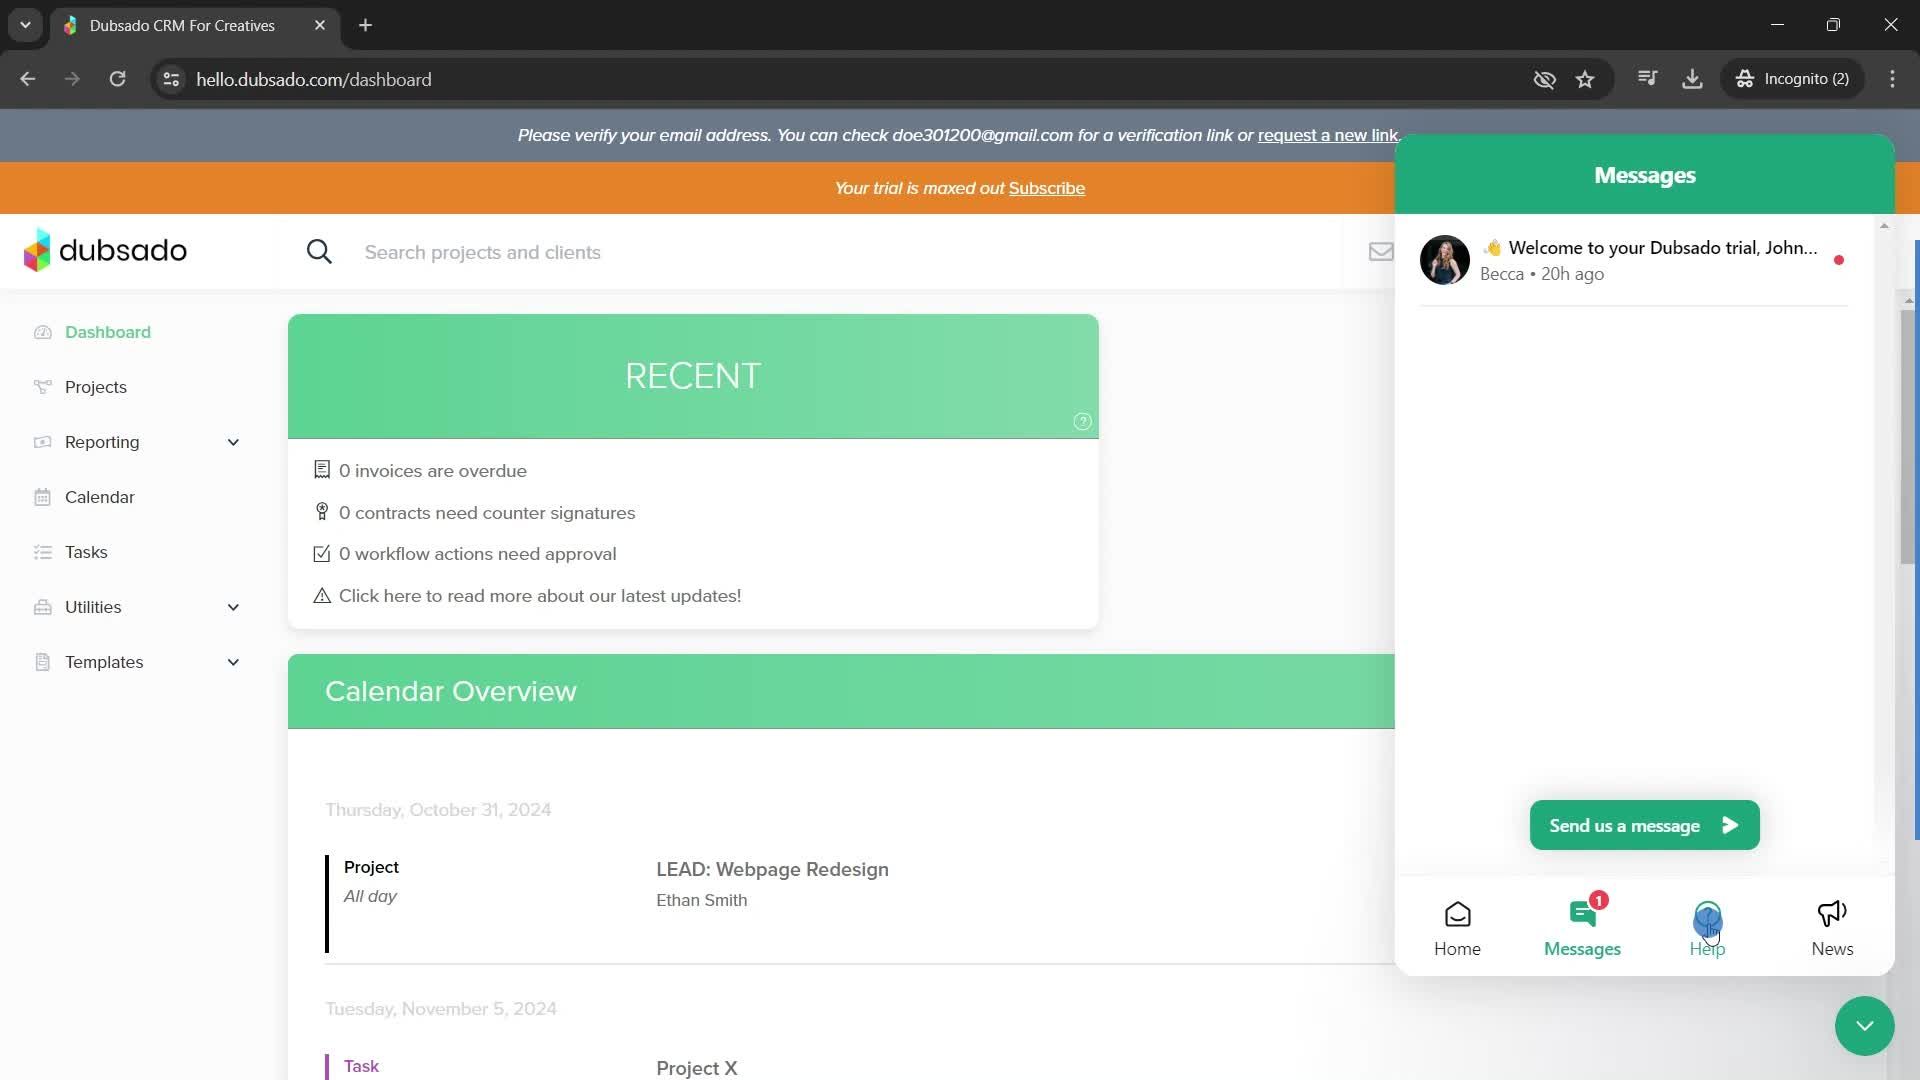Collapse the chat widget with green chevron button
The width and height of the screenshot is (1920, 1080).
coord(1864,1026)
